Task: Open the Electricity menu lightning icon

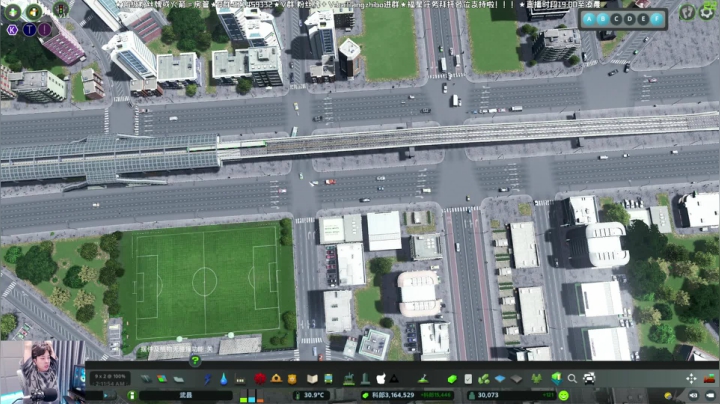Action: tap(208, 379)
